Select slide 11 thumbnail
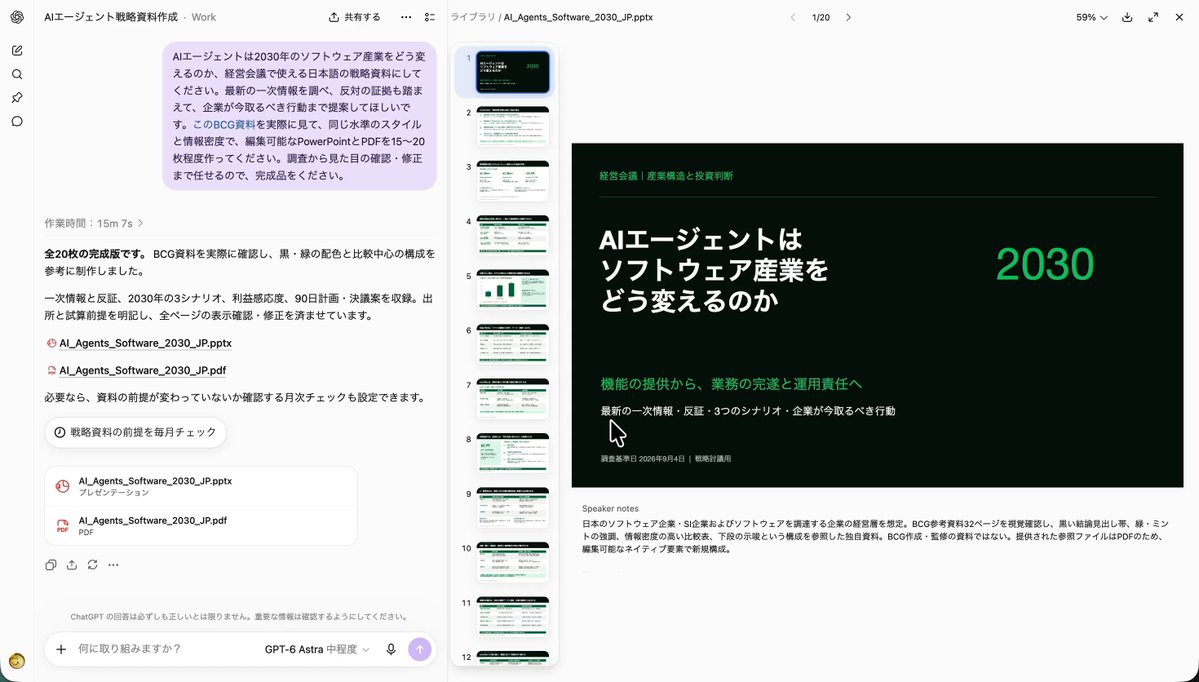This screenshot has width=1199, height=682. click(x=512, y=617)
